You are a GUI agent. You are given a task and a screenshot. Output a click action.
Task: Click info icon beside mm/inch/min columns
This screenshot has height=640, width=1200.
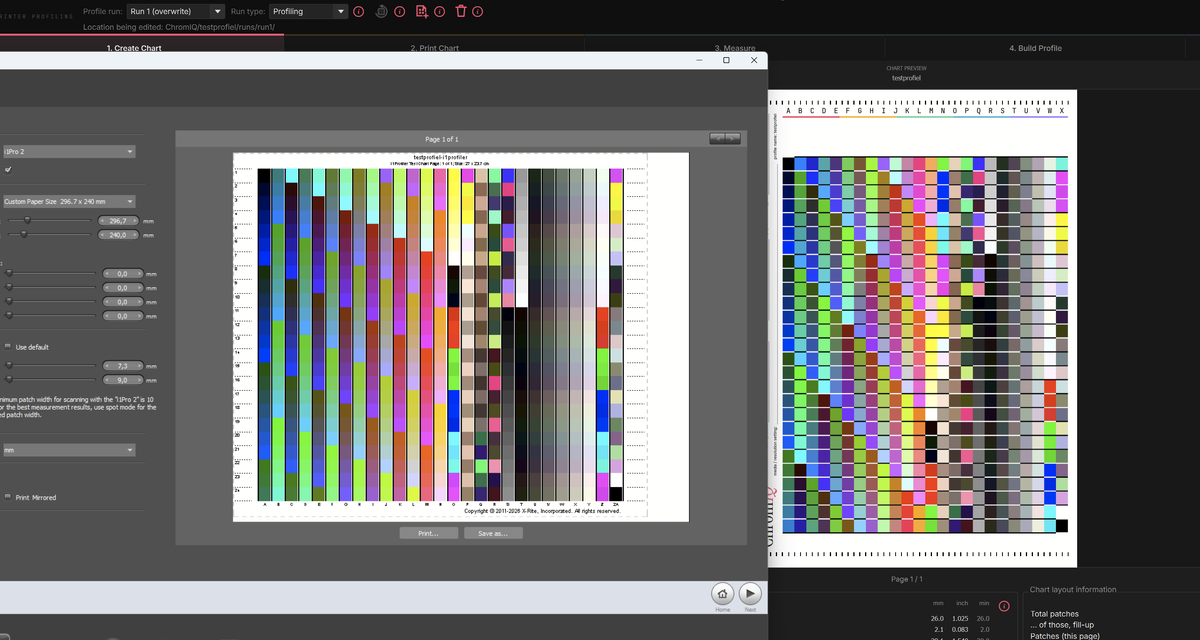[x=1004, y=607]
